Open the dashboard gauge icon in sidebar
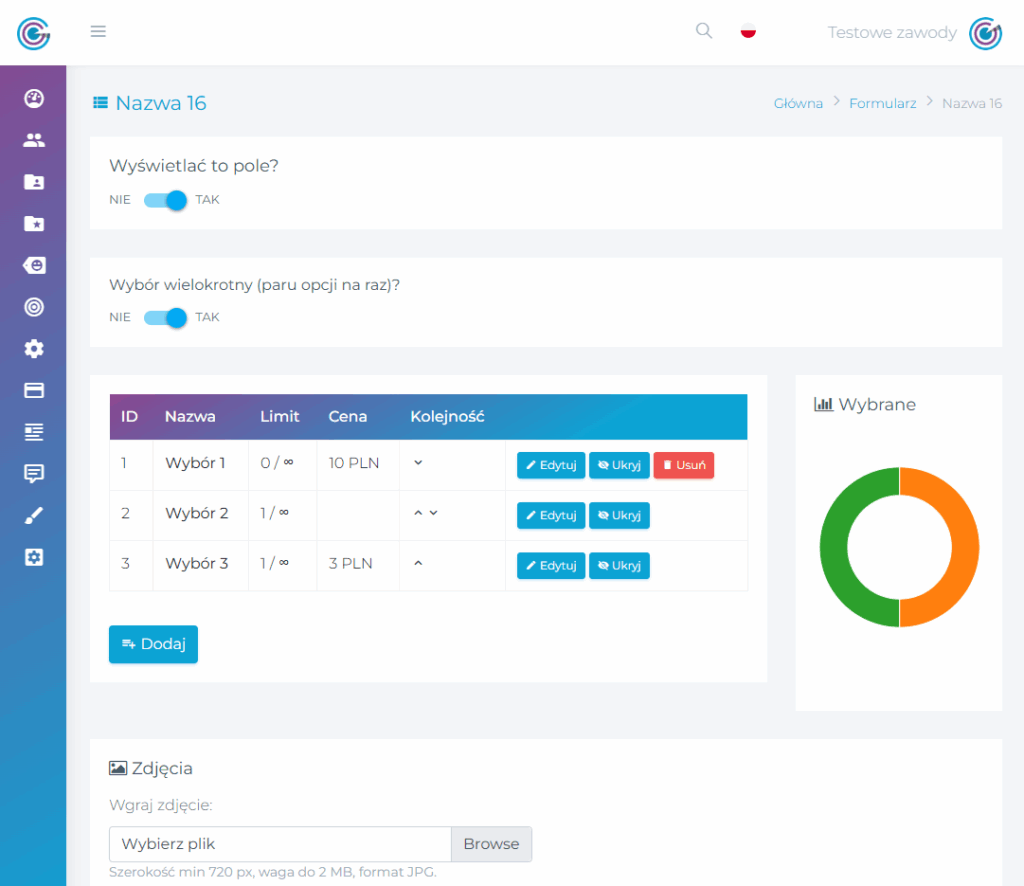 34,99
